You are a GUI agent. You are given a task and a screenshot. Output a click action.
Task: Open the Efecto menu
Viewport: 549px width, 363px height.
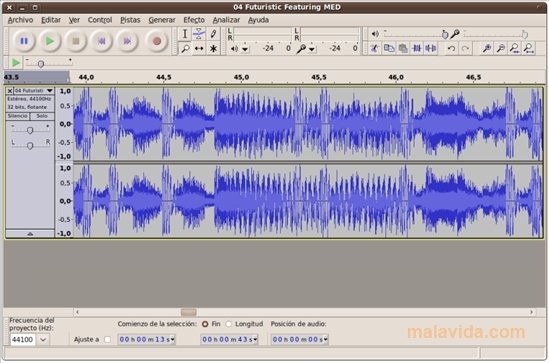tap(194, 20)
